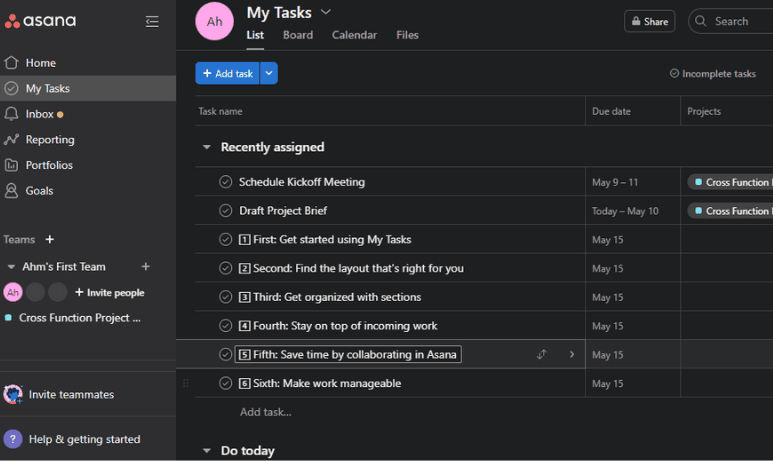This screenshot has width=773, height=461.
Task: Complete the Fifth: Save time task
Action: 225,355
